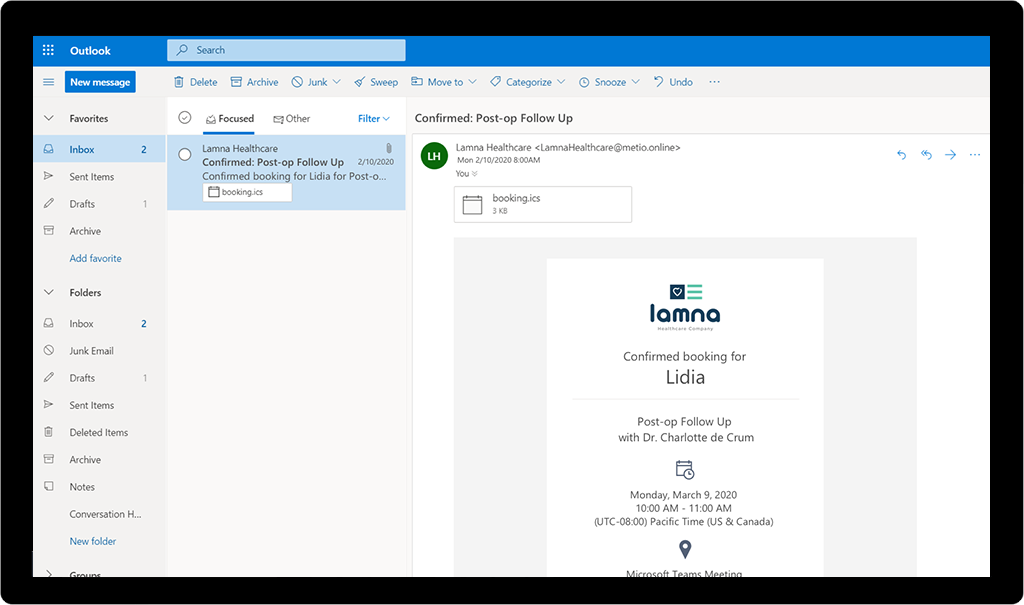
Task: Open the Filter menu
Action: (x=372, y=118)
